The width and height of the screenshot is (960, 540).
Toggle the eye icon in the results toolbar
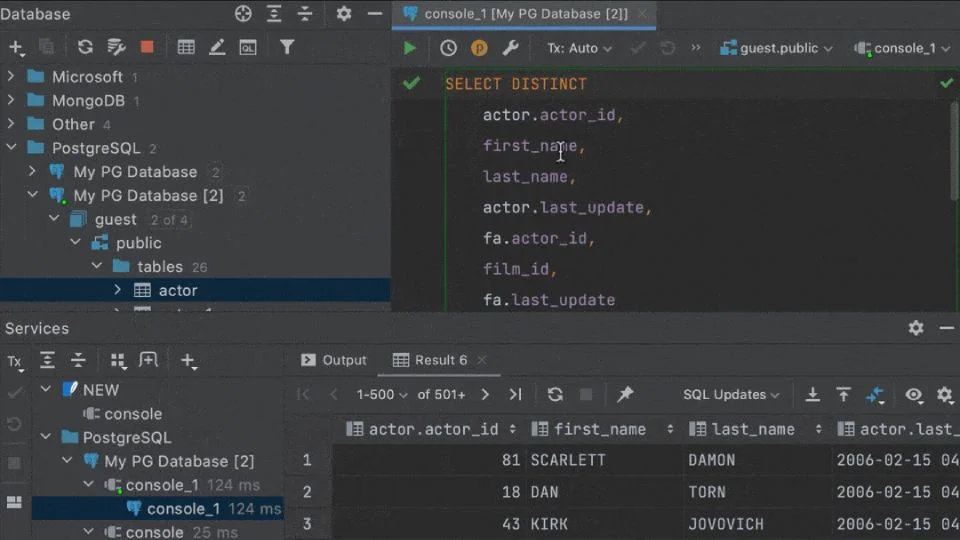point(913,395)
